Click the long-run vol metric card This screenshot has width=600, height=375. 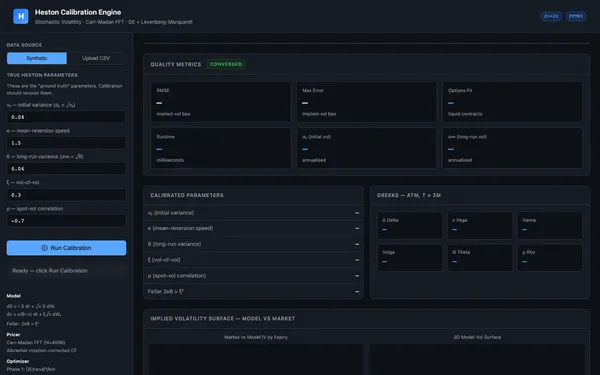[512, 148]
